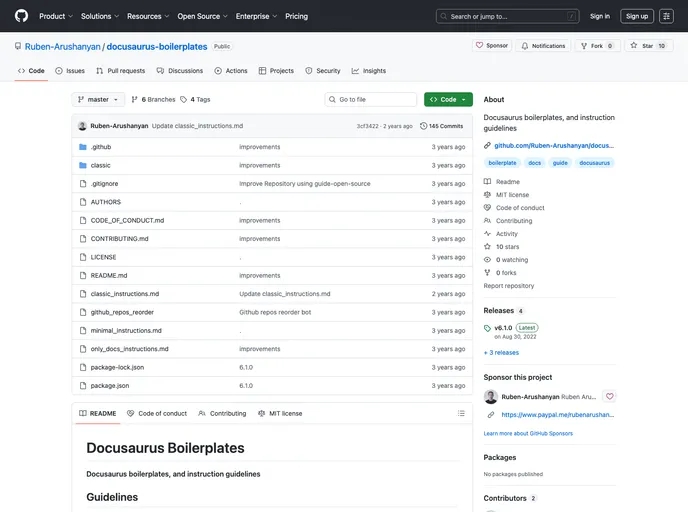The image size is (688, 512).
Task: Click the 0 watching eye icon
Action: coord(487,260)
